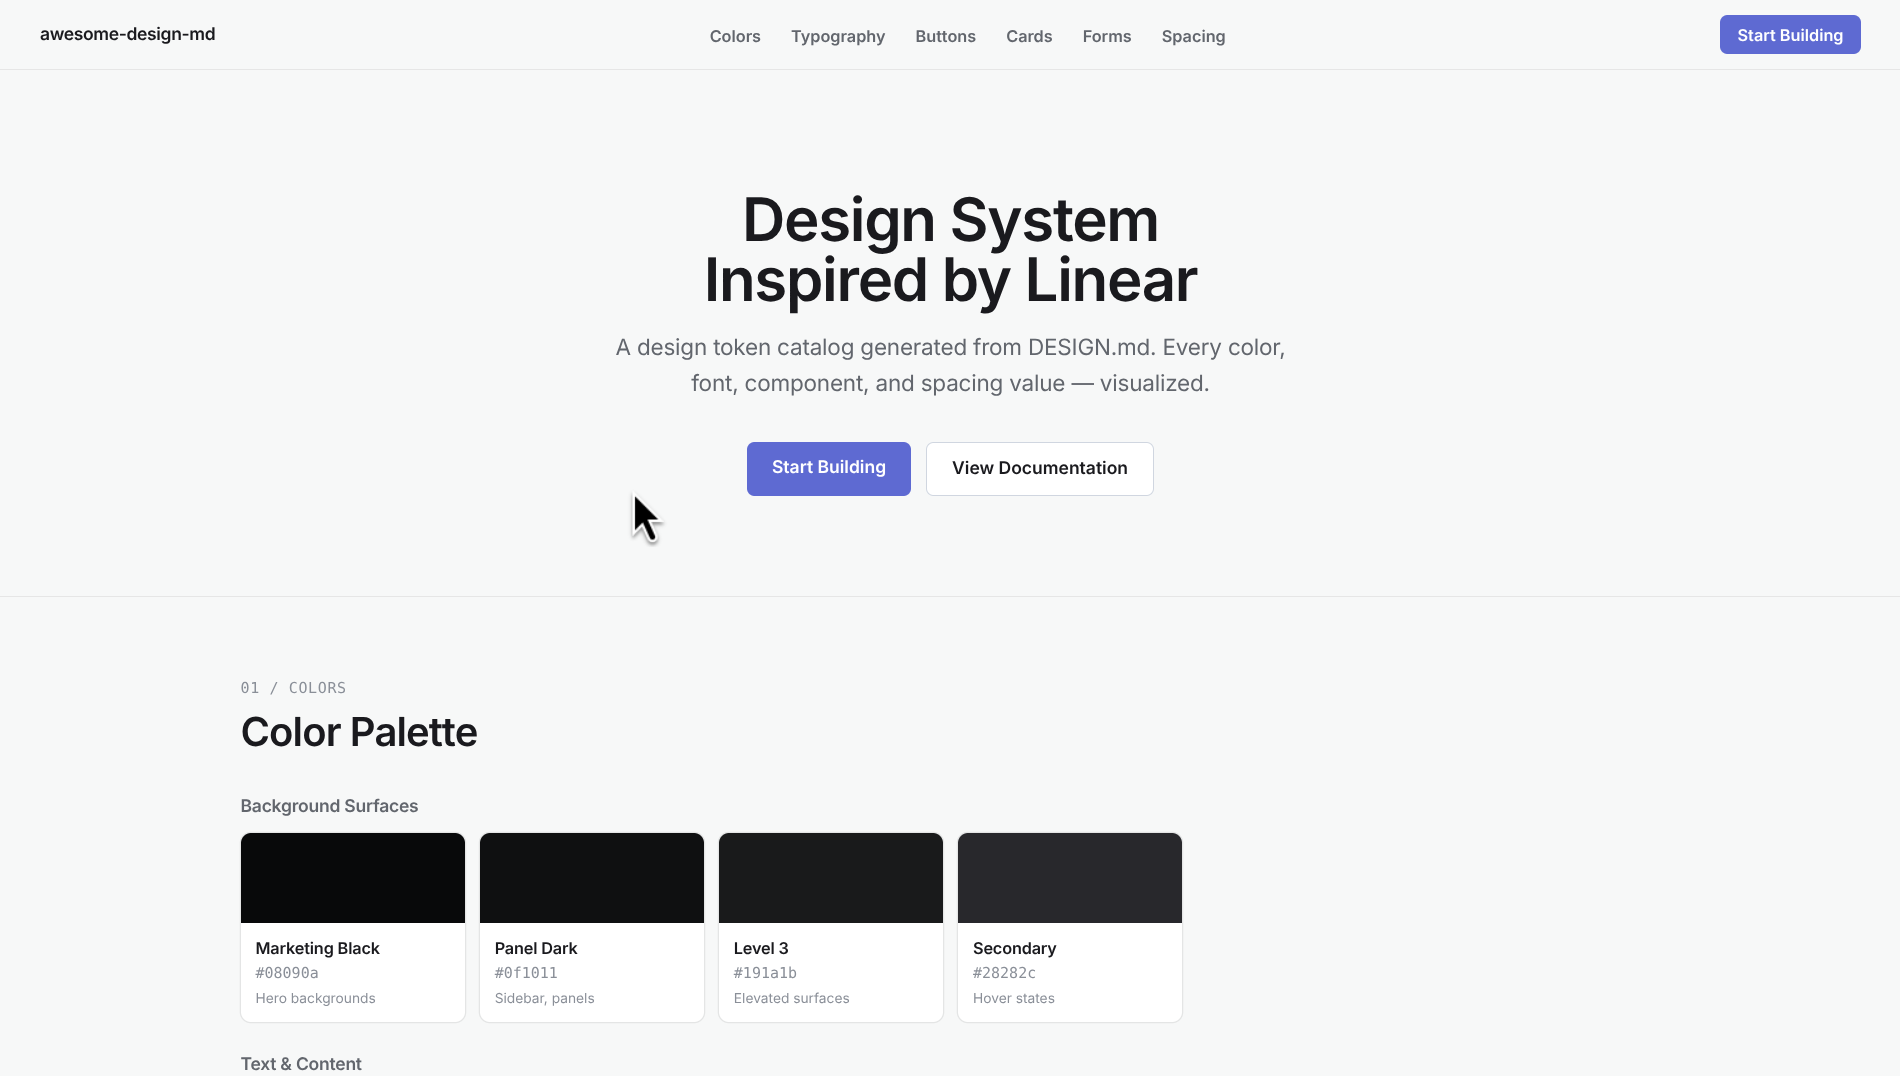Open Buttons in the top navigation
Image resolution: width=1900 pixels, height=1076 pixels.
(945, 36)
